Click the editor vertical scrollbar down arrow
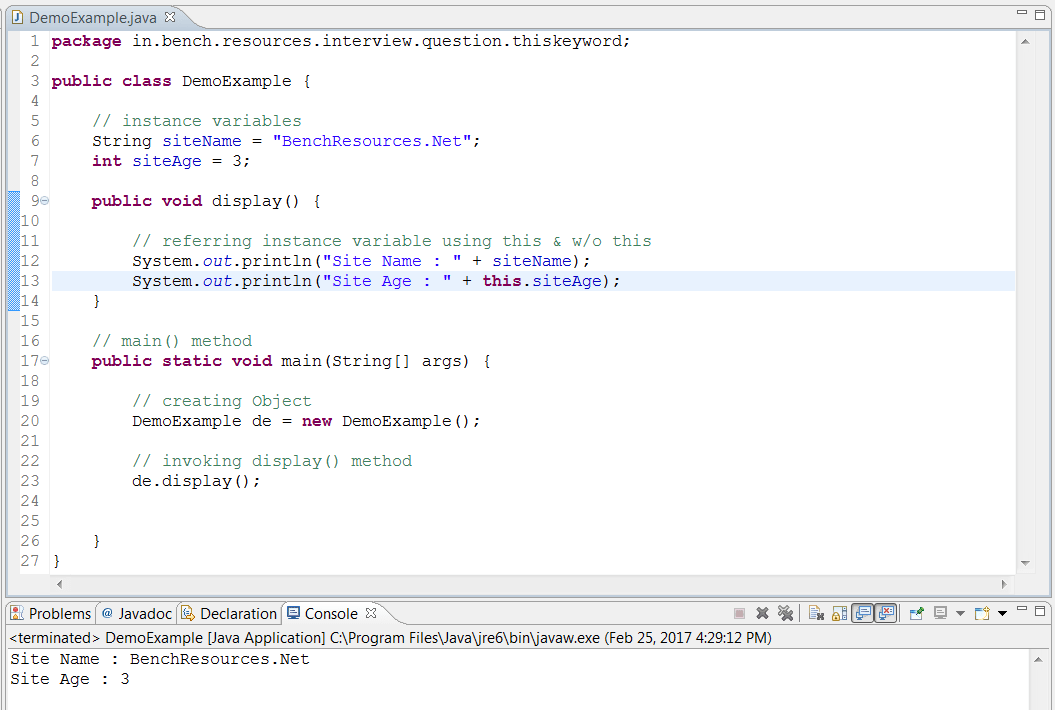1055x710 pixels. point(1025,563)
